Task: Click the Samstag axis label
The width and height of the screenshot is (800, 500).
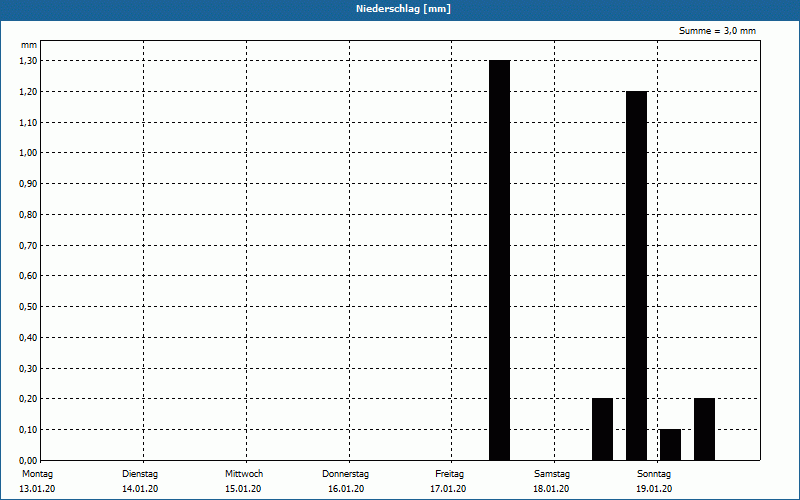Action: [552, 474]
